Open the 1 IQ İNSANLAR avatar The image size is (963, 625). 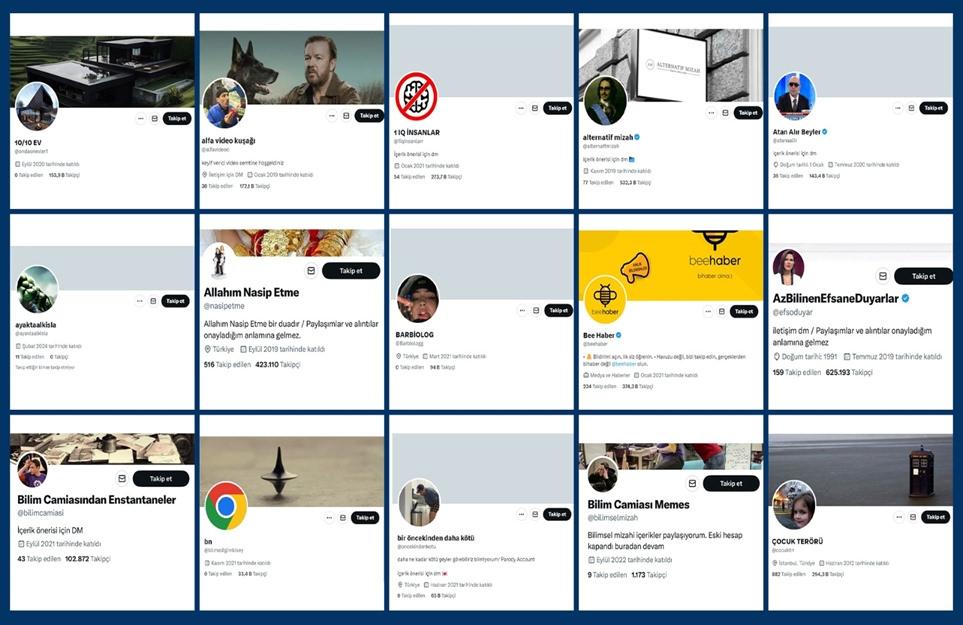click(416, 96)
